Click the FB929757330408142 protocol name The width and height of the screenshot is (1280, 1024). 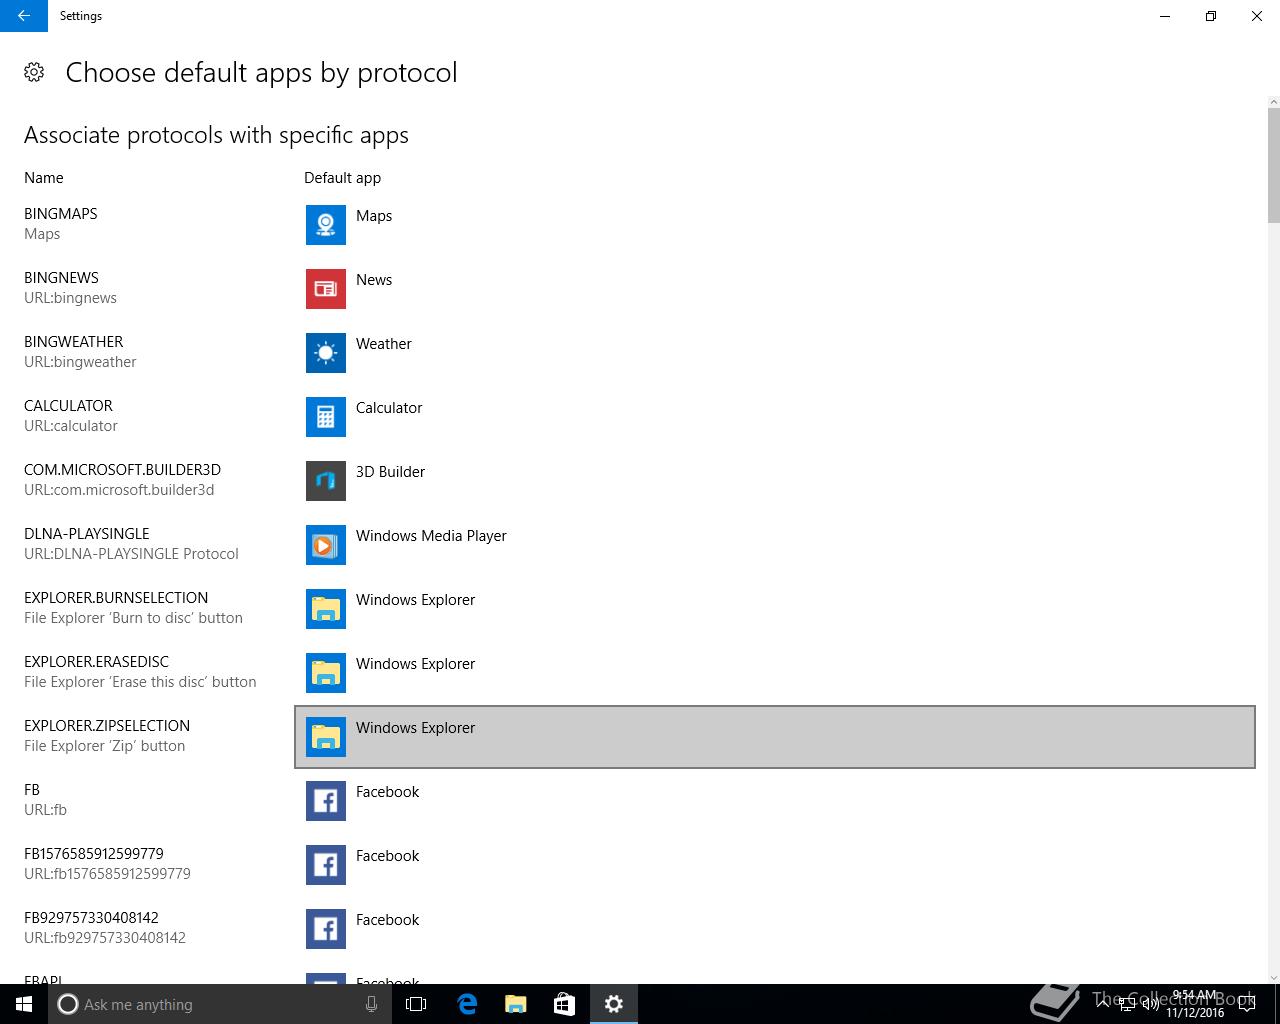[91, 918]
